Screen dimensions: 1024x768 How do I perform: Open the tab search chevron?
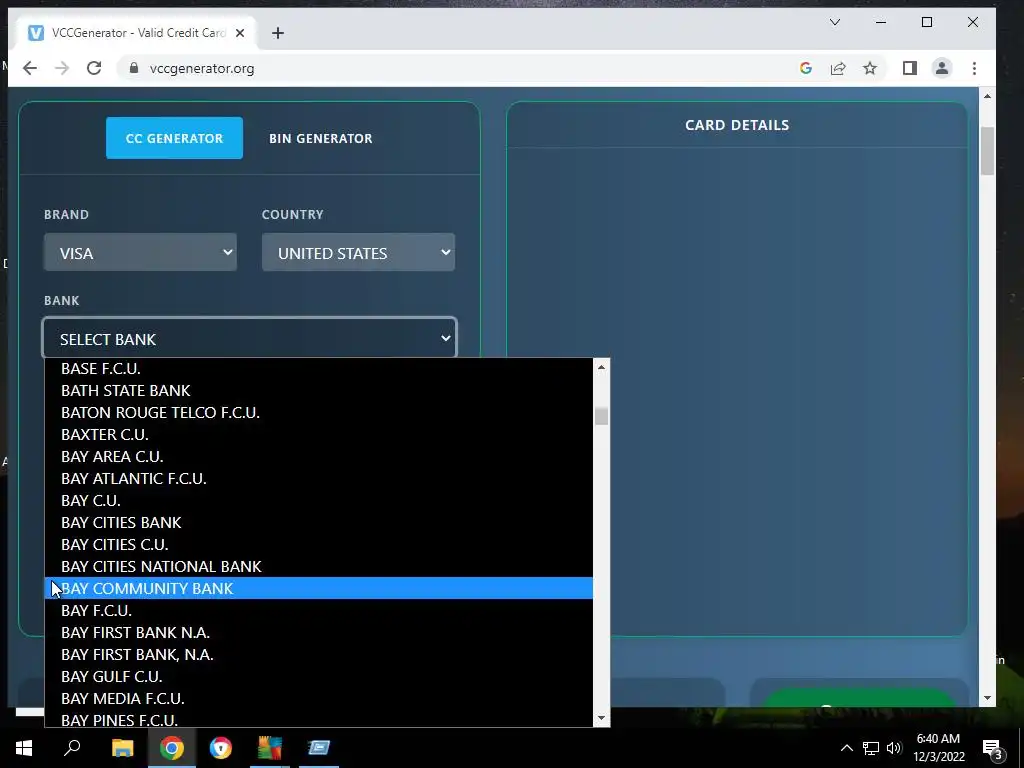pyautogui.click(x=835, y=22)
